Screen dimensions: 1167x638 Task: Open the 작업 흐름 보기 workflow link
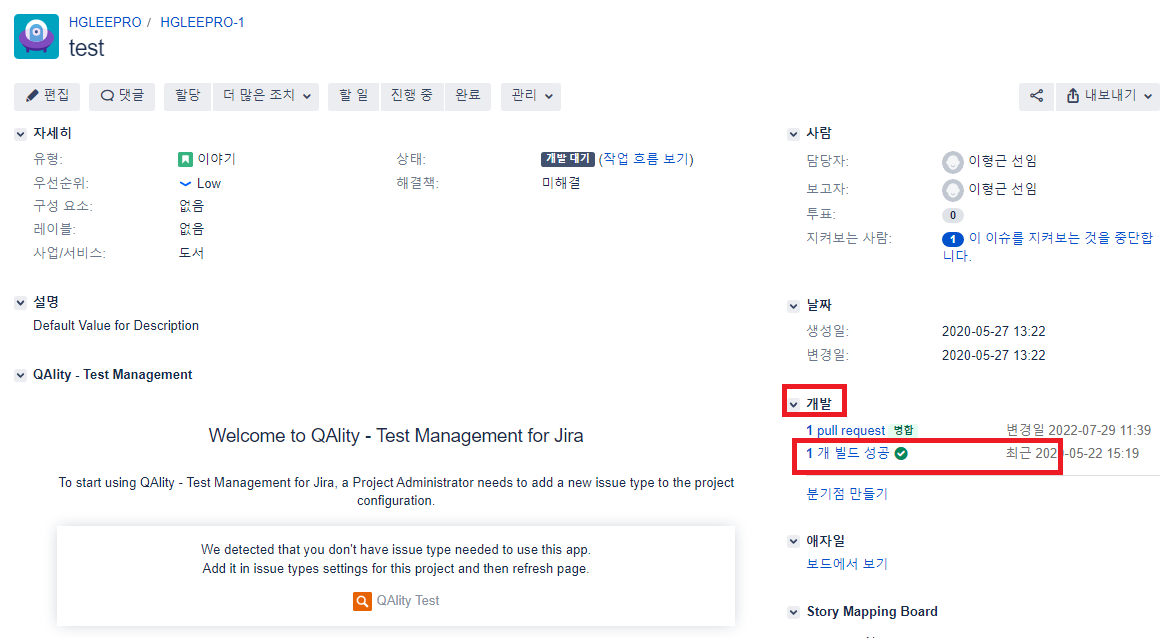click(x=646, y=159)
